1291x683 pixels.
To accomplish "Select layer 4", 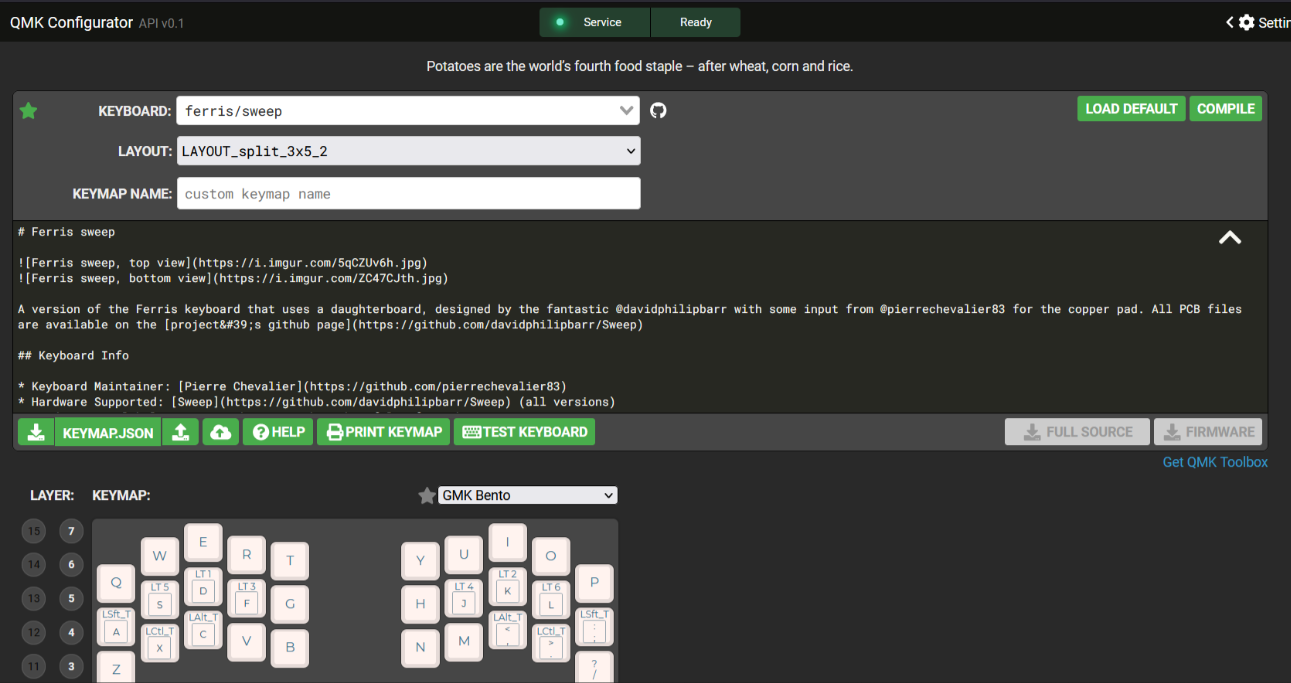I will 70,633.
